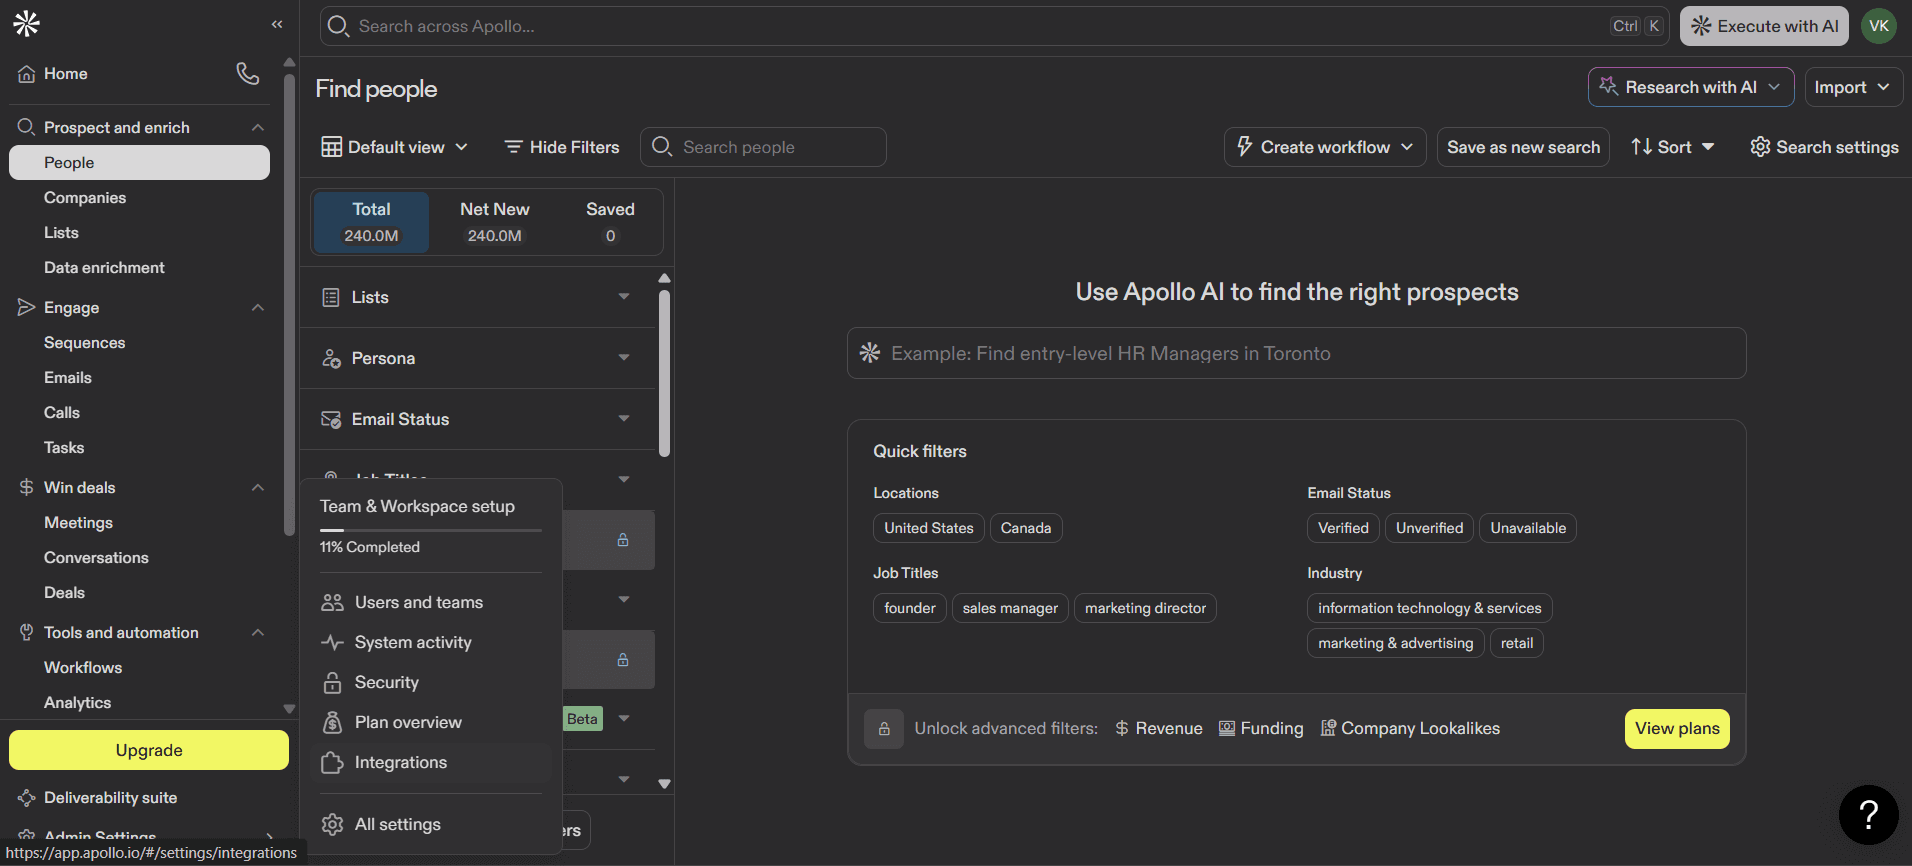The width and height of the screenshot is (1912, 866).
Task: Click the help question mark button
Action: pos(1868,815)
